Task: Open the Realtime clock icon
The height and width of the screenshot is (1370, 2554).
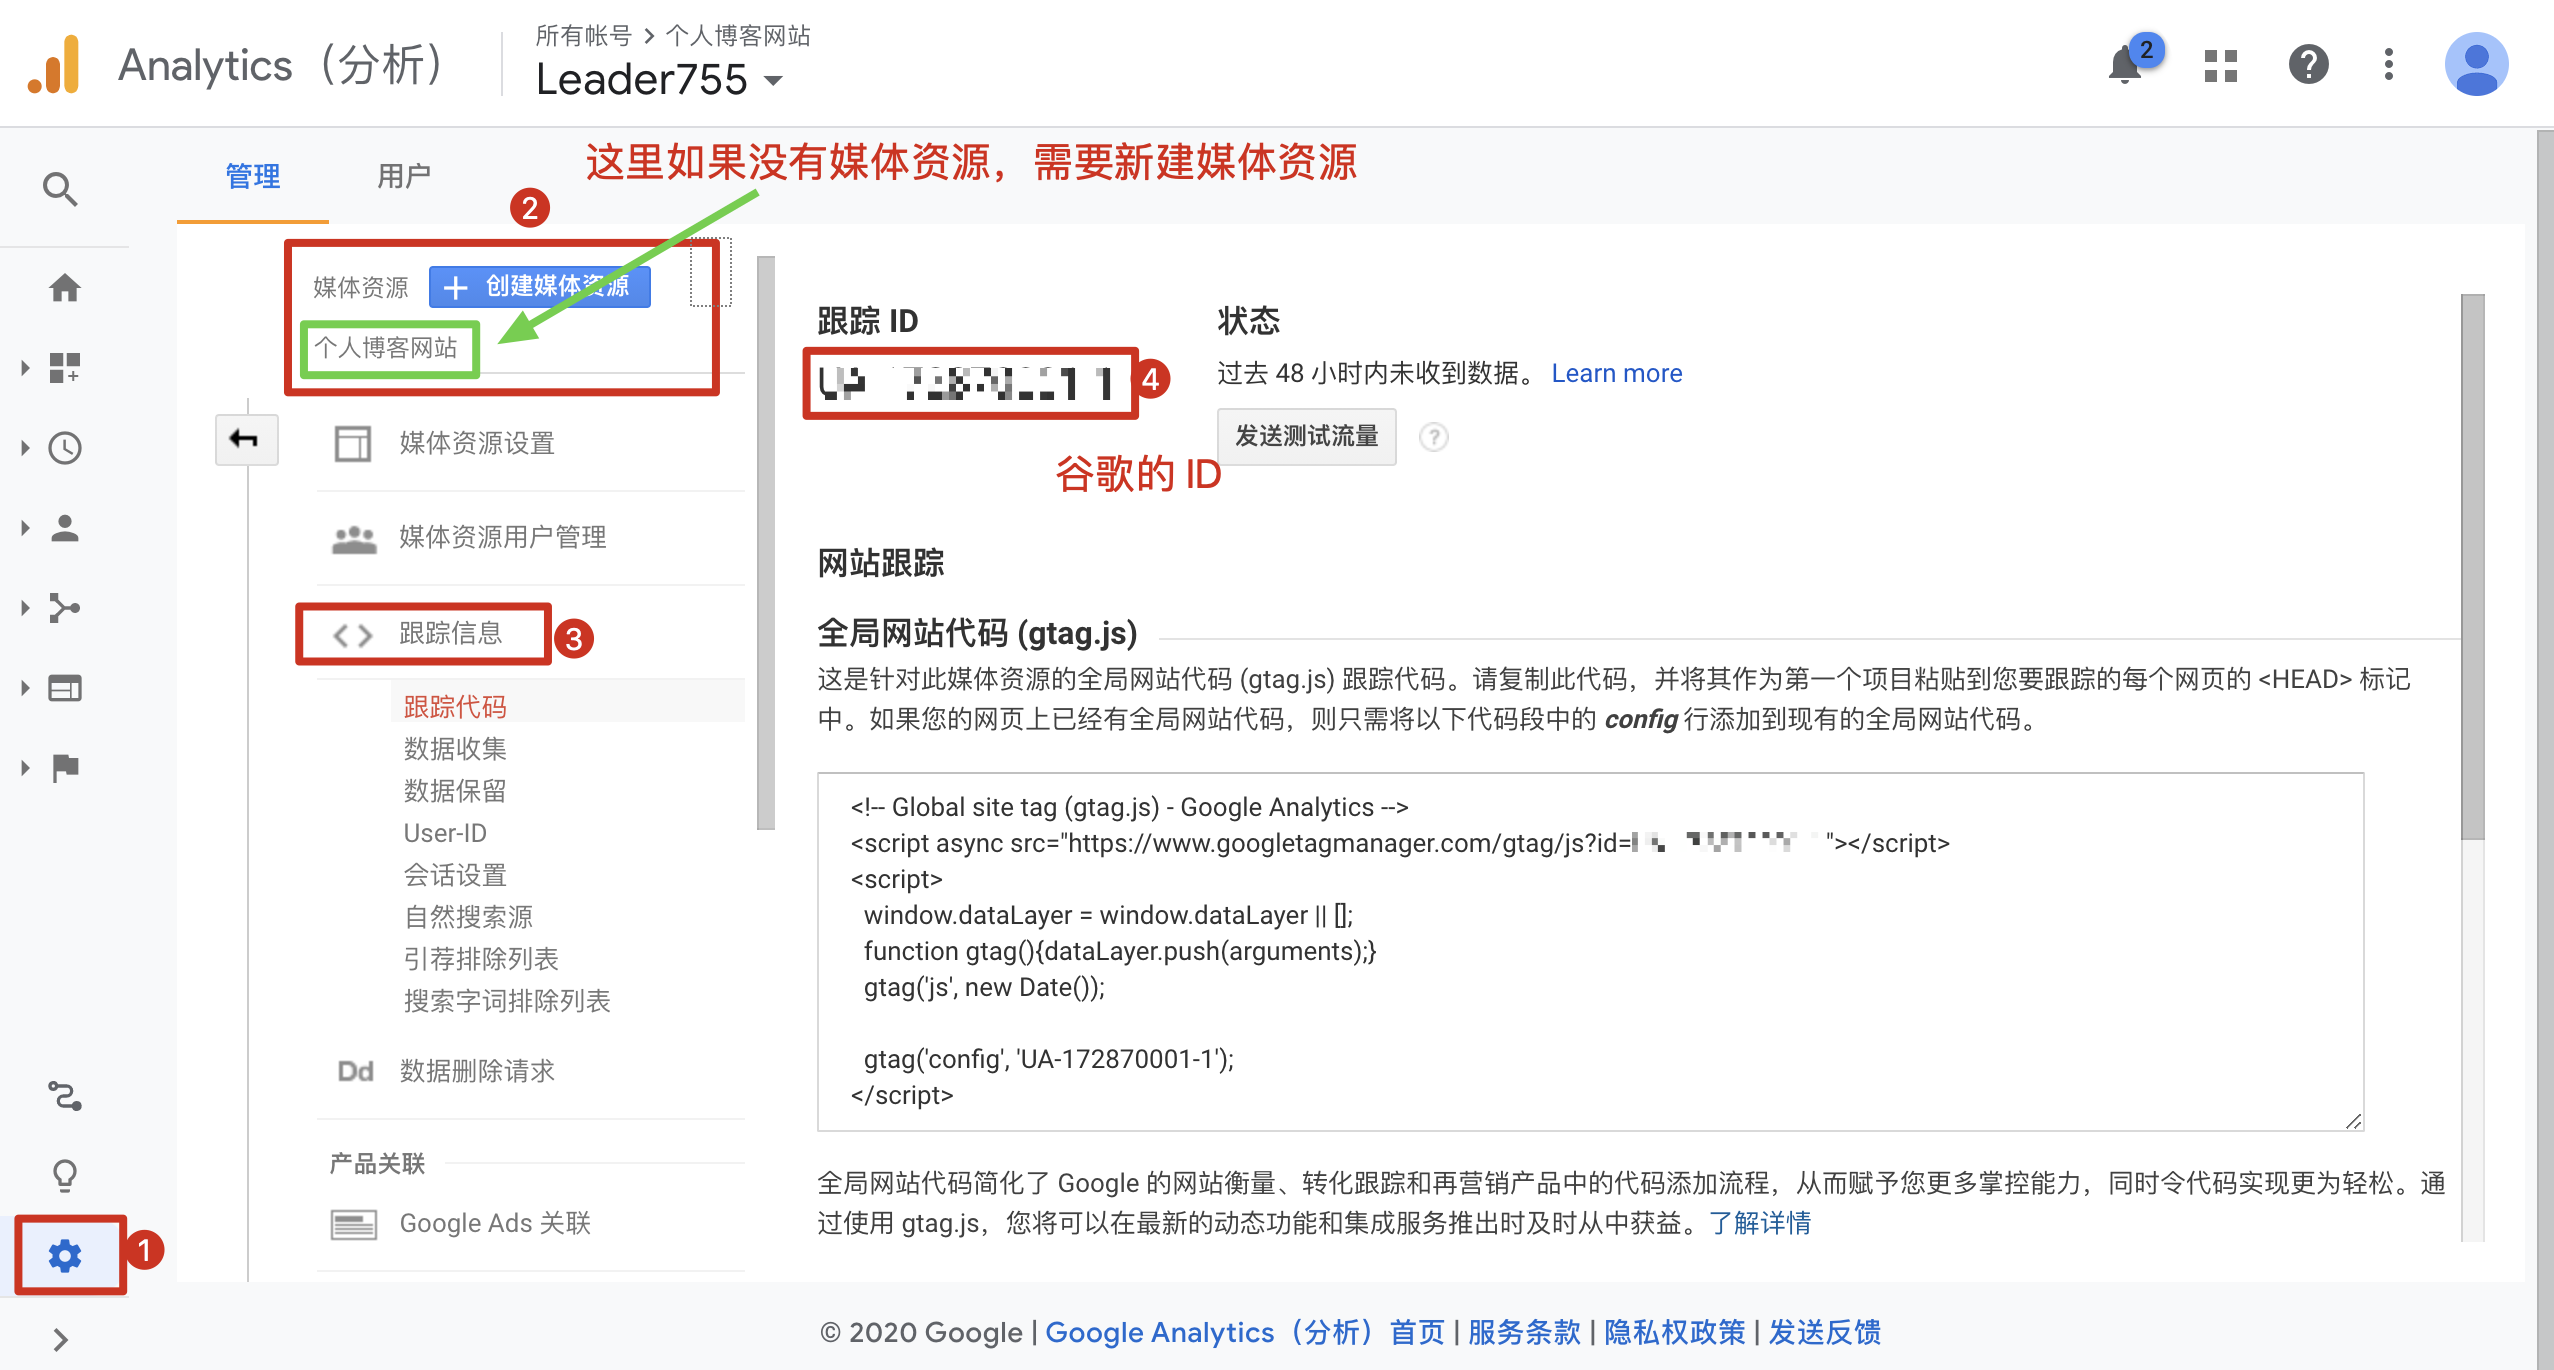Action: point(65,447)
